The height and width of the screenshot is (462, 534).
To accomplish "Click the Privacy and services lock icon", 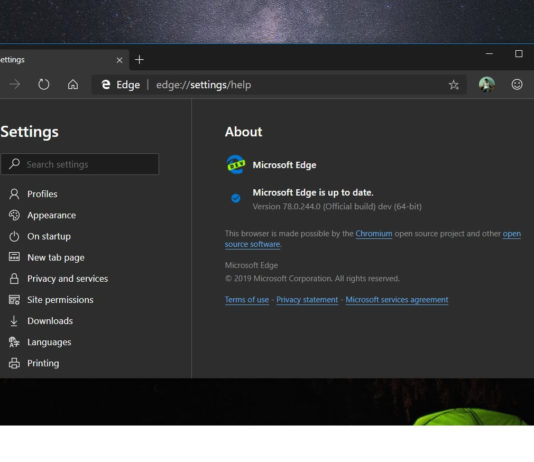I will (14, 278).
